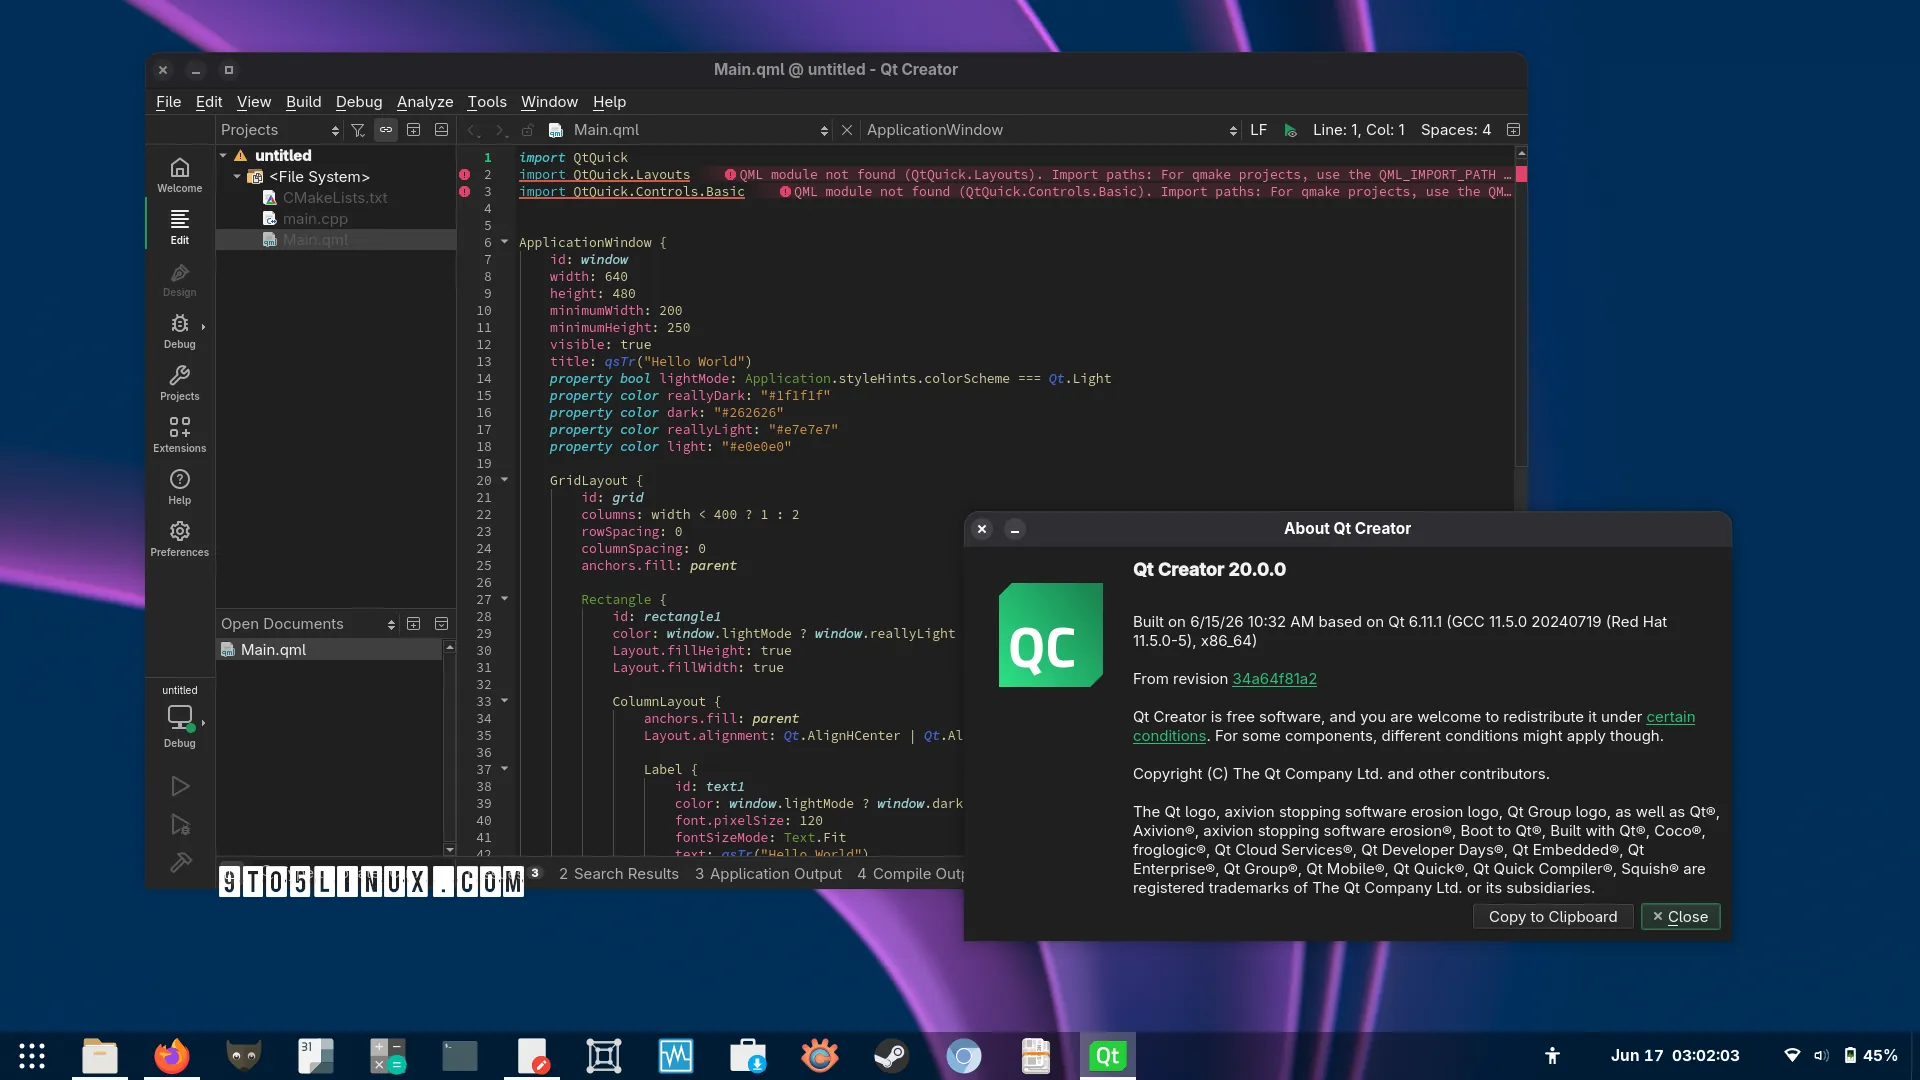The height and width of the screenshot is (1080, 1920).
Task: Collapse the untitled project tree
Action: click(223, 155)
